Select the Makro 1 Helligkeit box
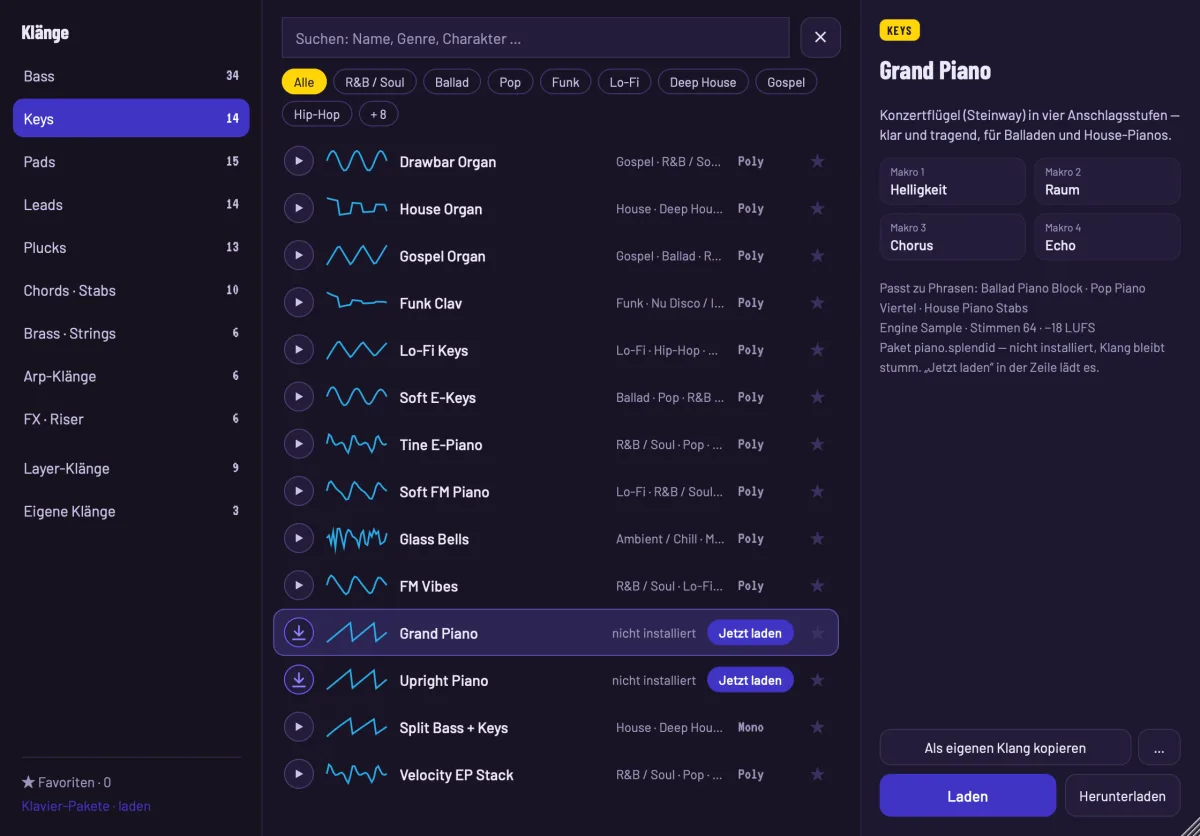Image resolution: width=1200 pixels, height=836 pixels. (952, 181)
